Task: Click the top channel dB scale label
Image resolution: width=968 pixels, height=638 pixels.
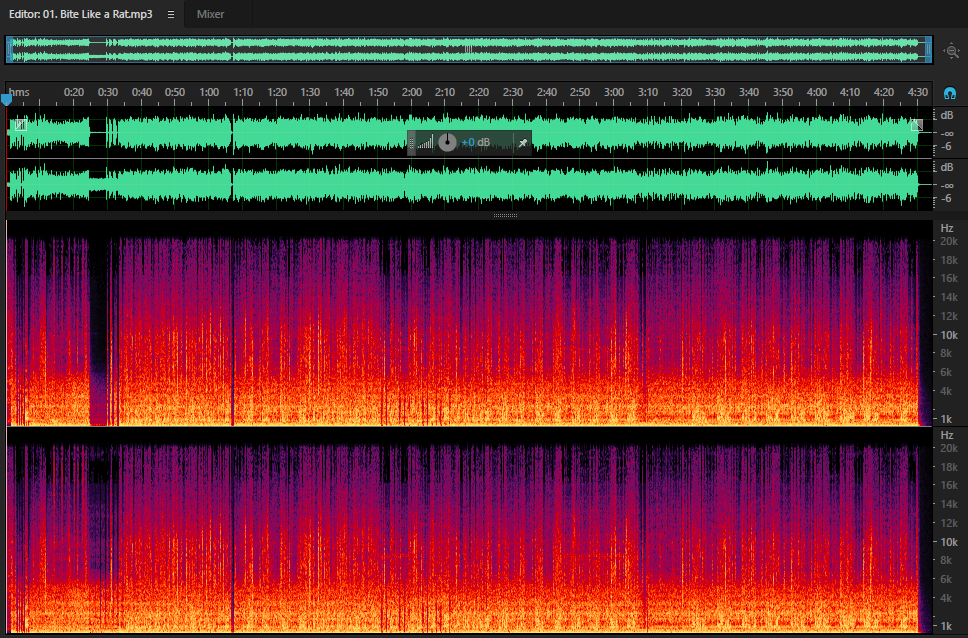Action: coord(946,115)
